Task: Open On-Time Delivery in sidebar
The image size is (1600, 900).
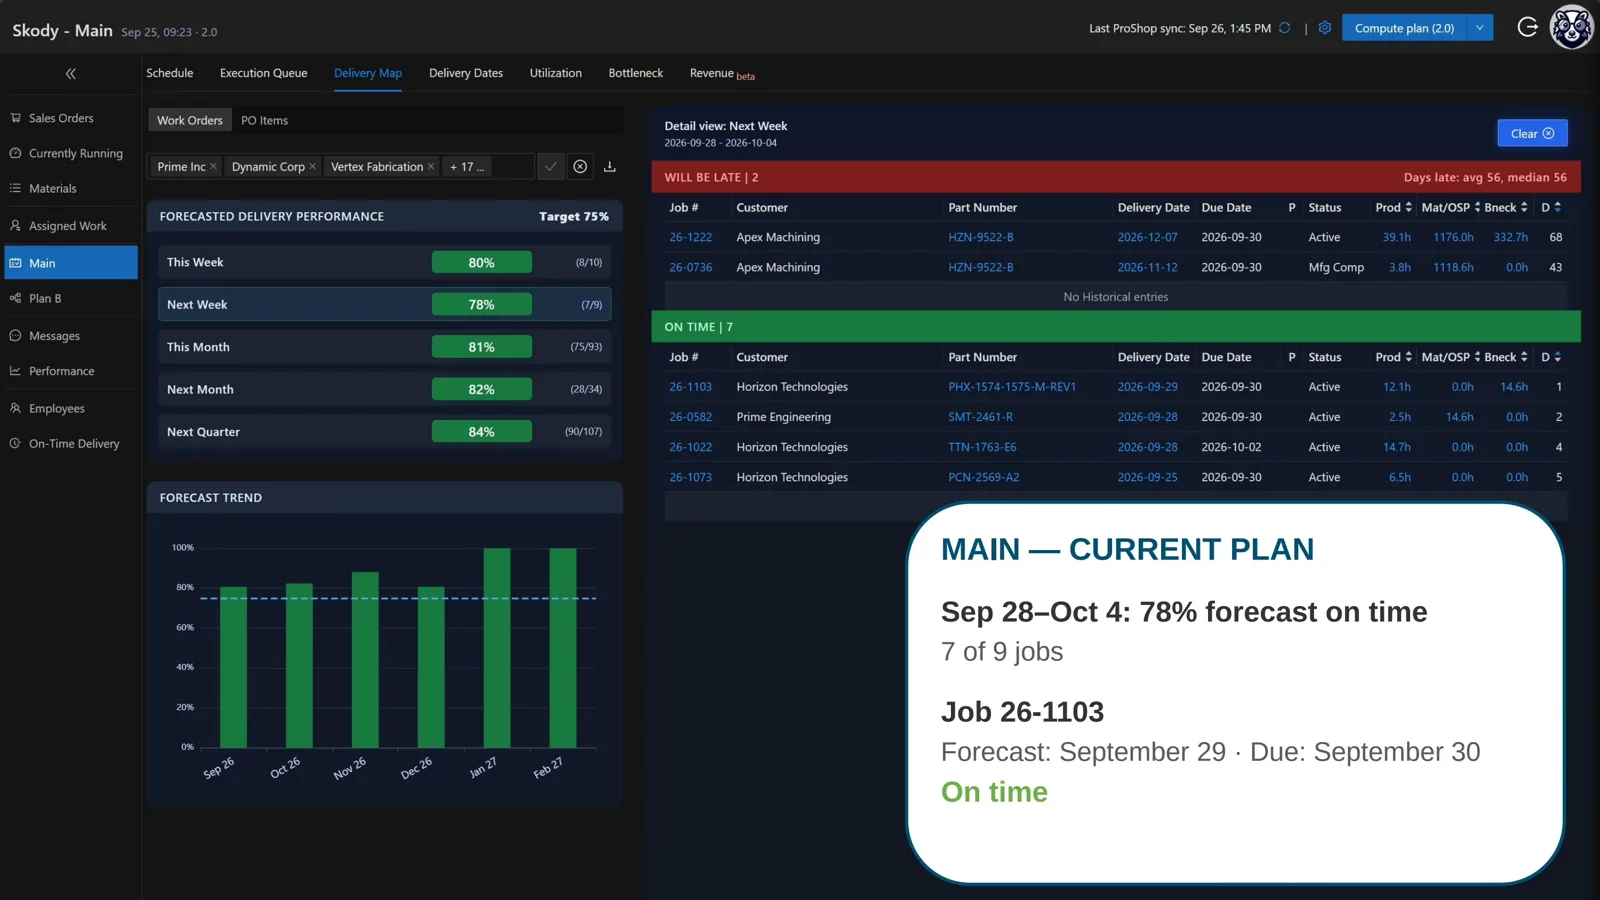Action: click(x=70, y=444)
